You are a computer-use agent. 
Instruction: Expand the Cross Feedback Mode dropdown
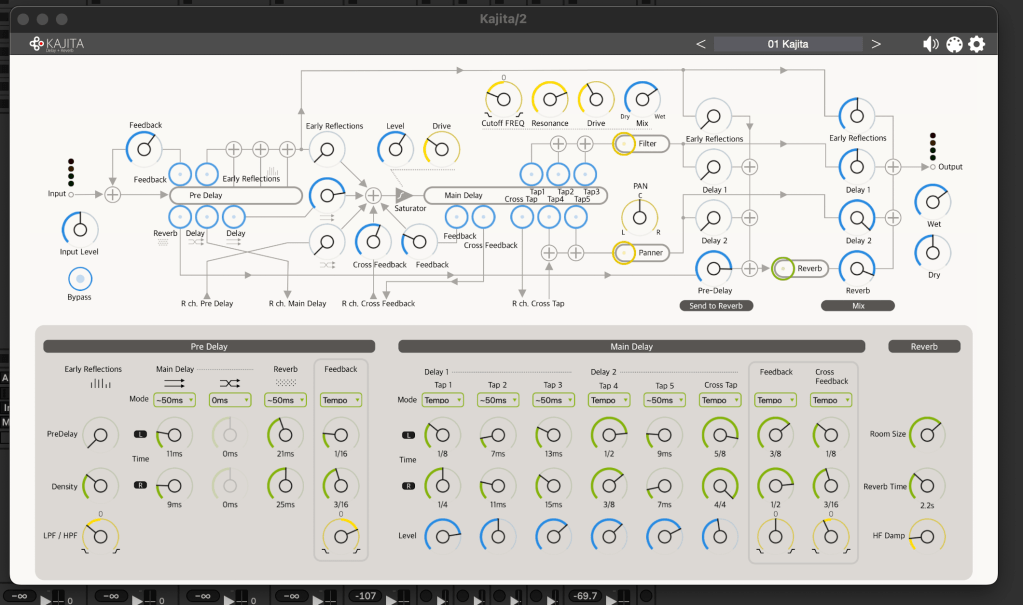coord(830,400)
